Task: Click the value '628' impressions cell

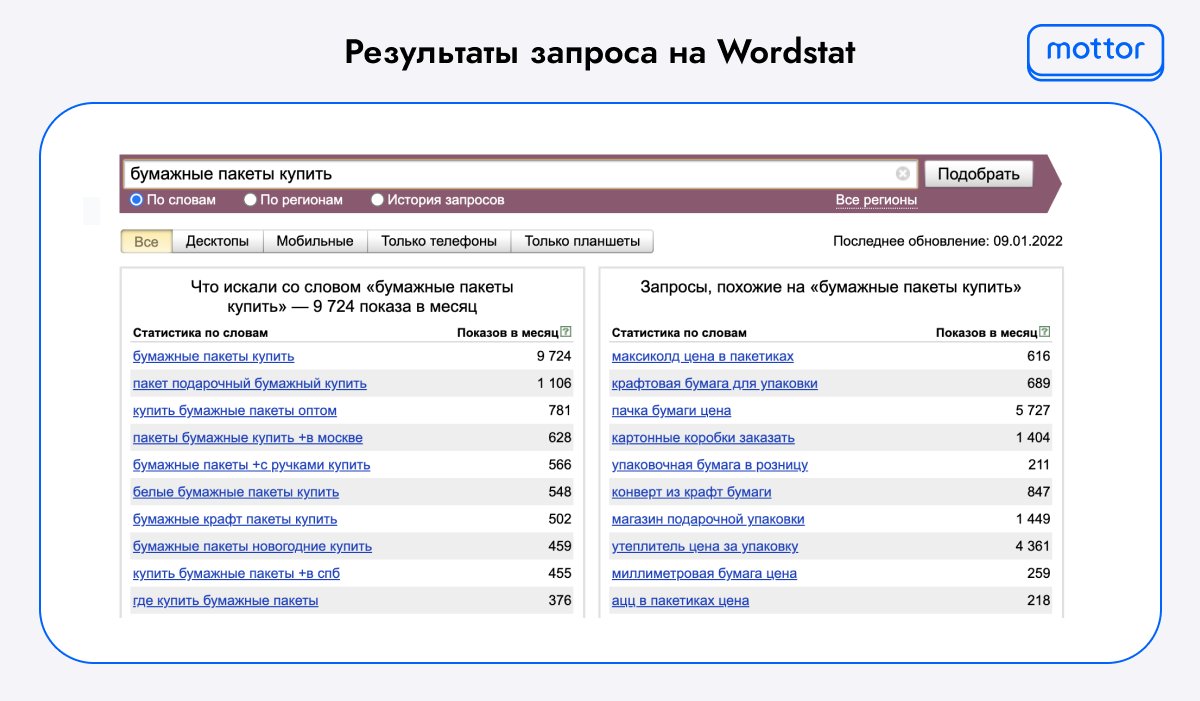Action: click(x=560, y=437)
